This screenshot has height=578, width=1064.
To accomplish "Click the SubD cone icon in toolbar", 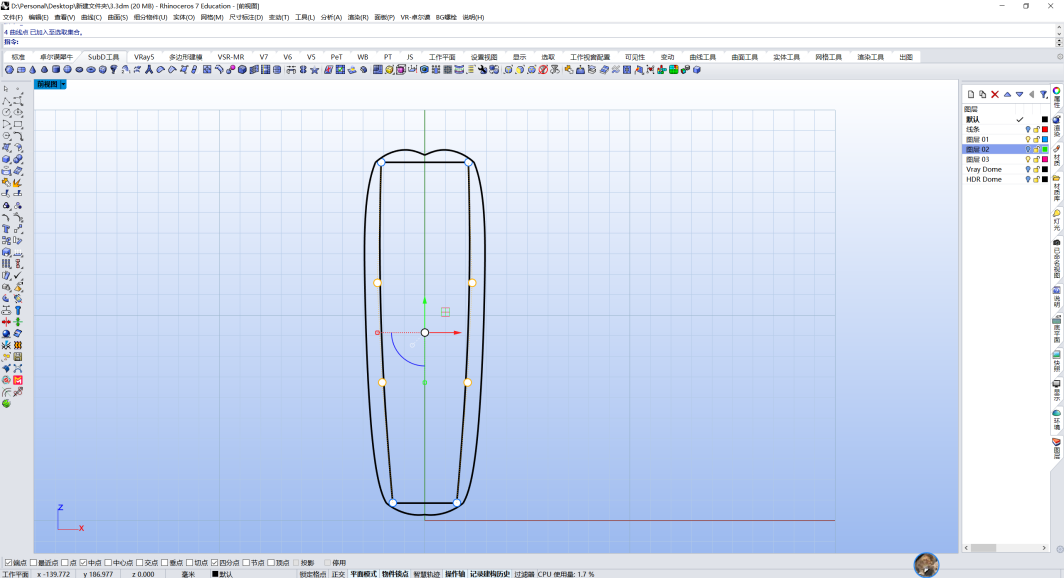I will tap(33, 70).
